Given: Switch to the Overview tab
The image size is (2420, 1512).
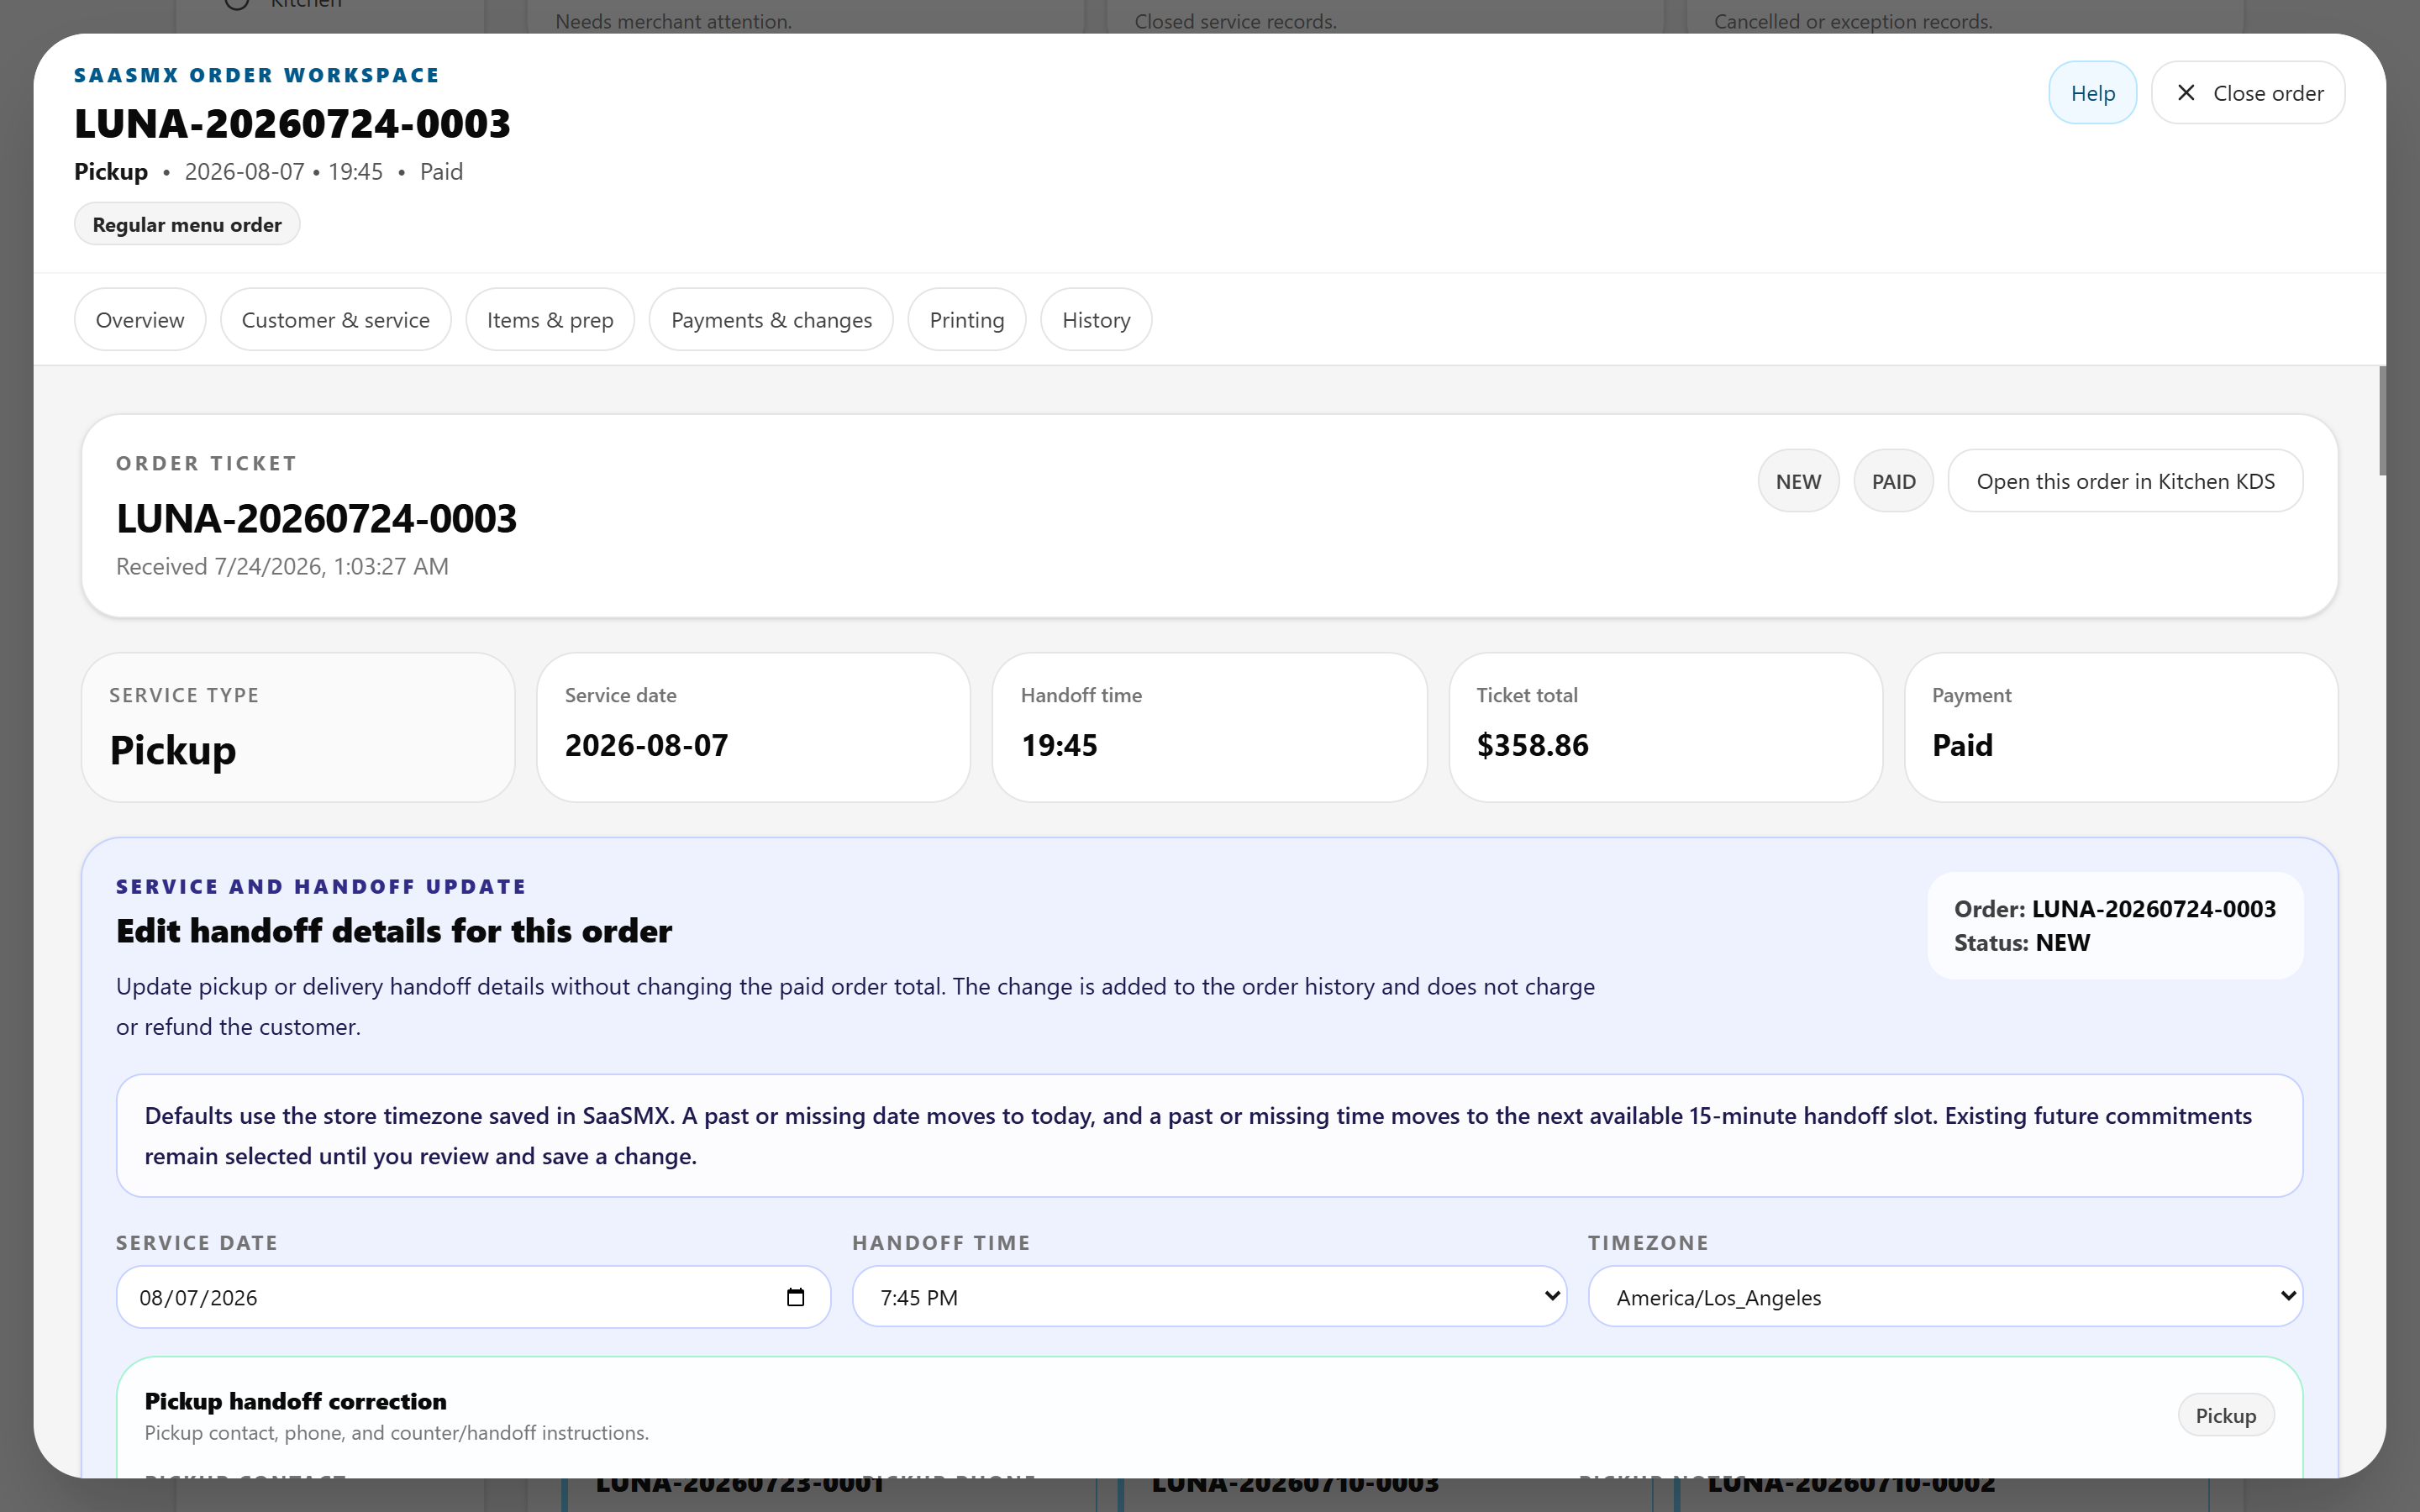Looking at the screenshot, I should tap(140, 320).
